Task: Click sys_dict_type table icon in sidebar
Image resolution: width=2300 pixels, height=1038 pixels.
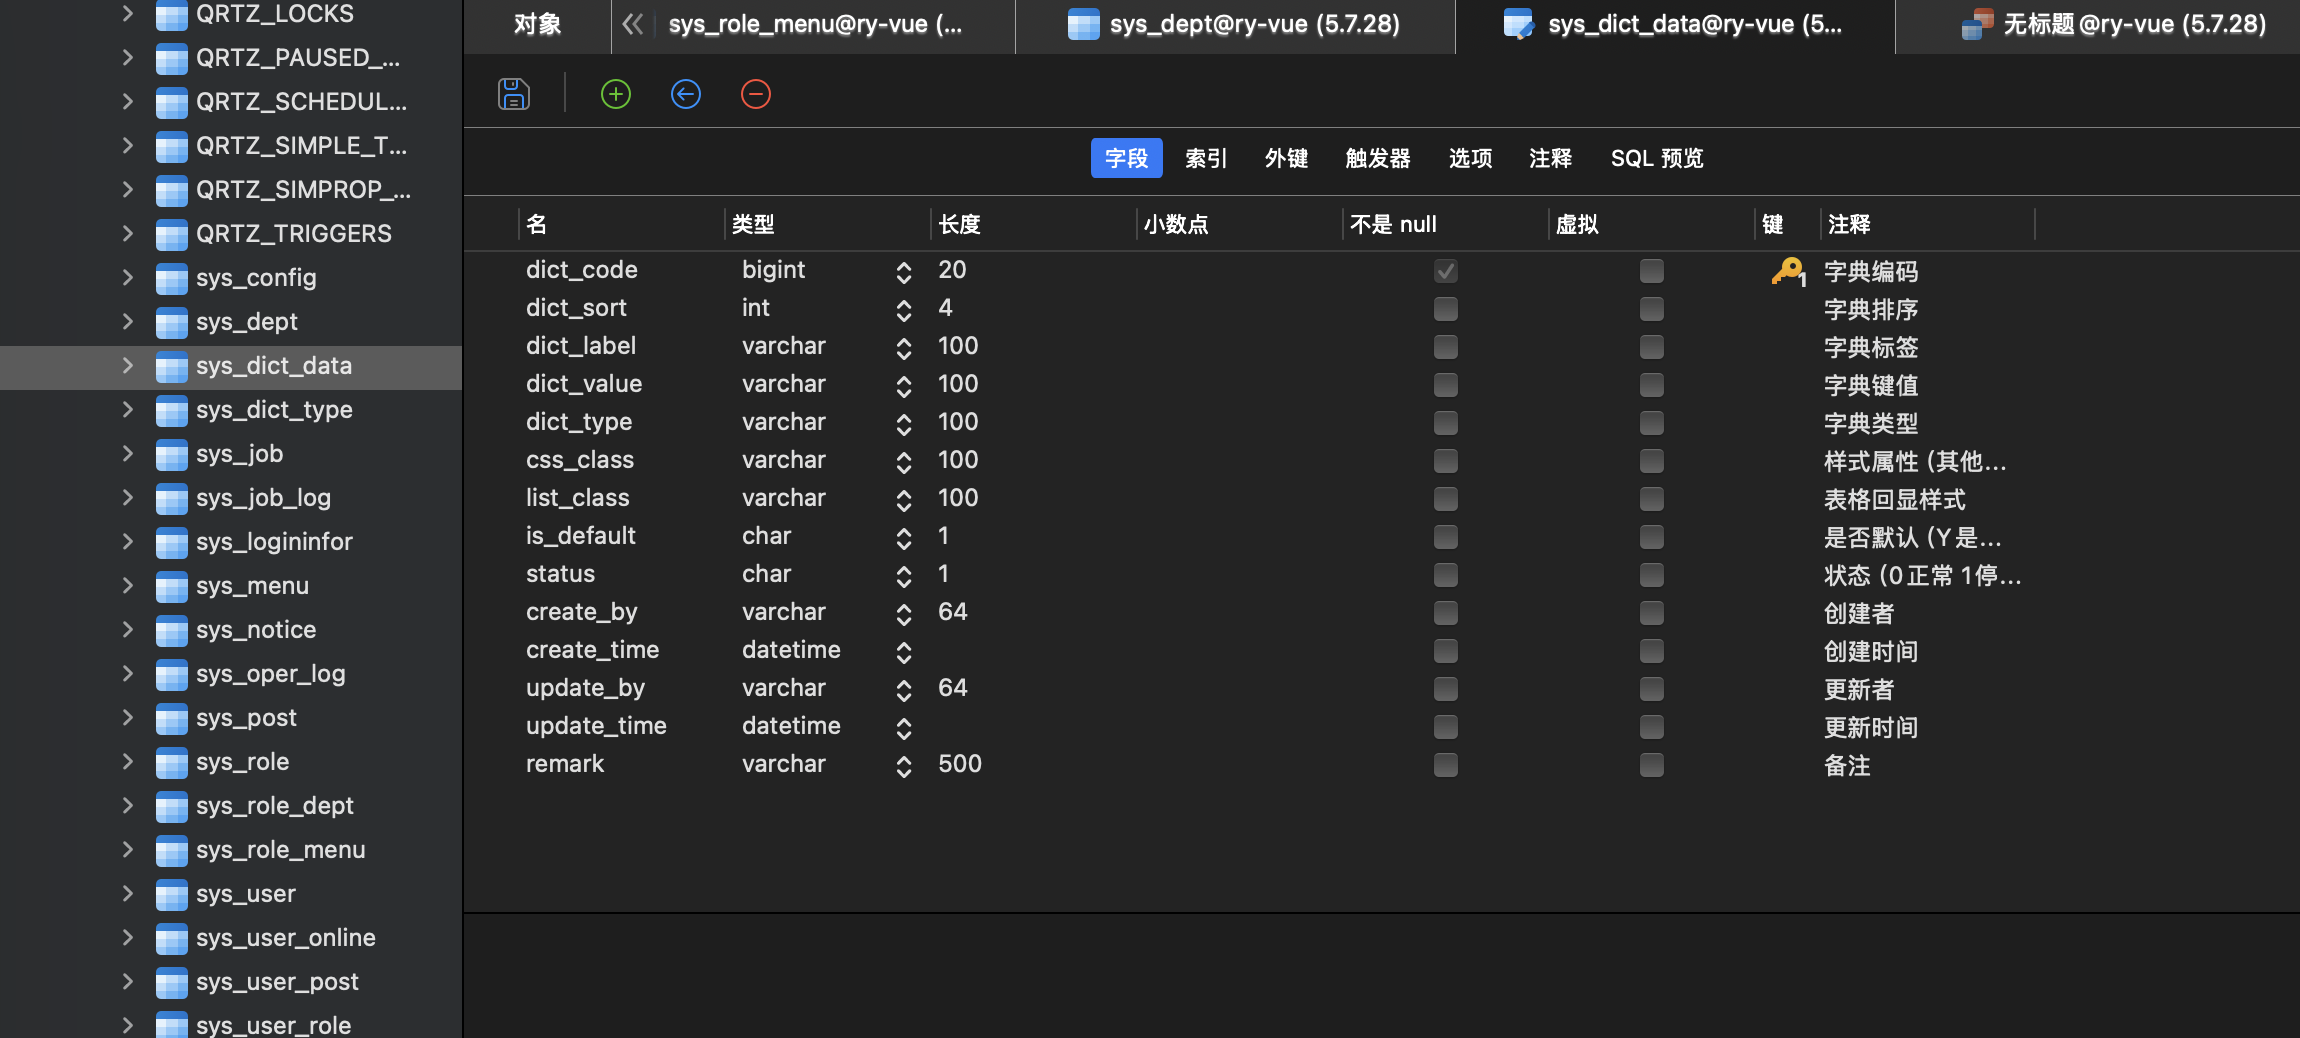Action: tap(172, 411)
